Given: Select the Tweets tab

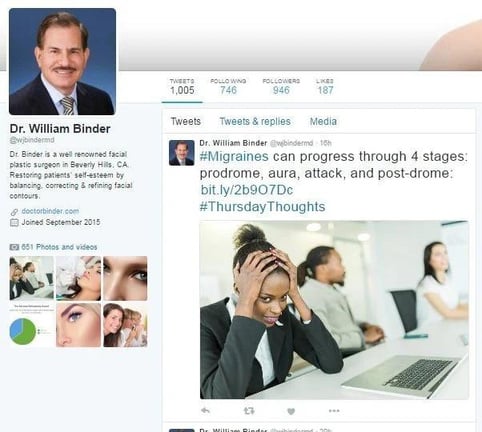Looking at the screenshot, I should click(x=186, y=121).
